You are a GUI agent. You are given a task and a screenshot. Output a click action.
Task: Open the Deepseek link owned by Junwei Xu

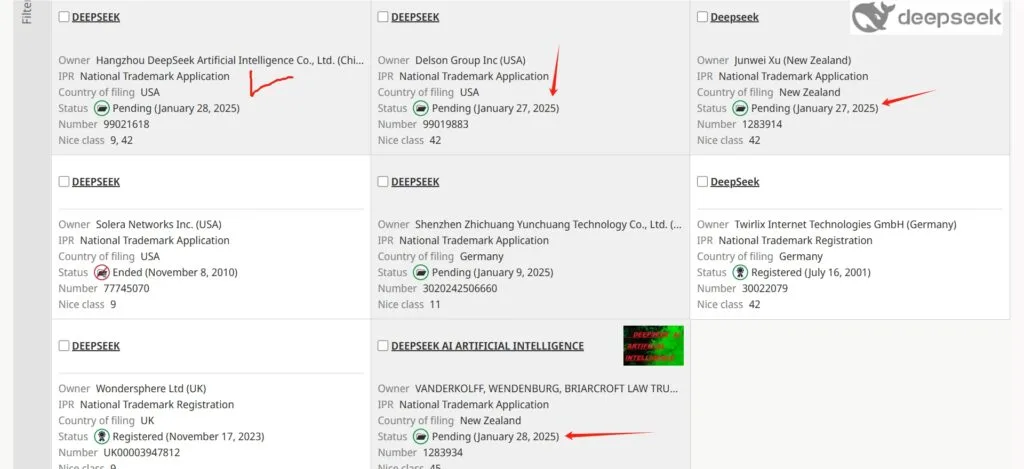coord(735,18)
